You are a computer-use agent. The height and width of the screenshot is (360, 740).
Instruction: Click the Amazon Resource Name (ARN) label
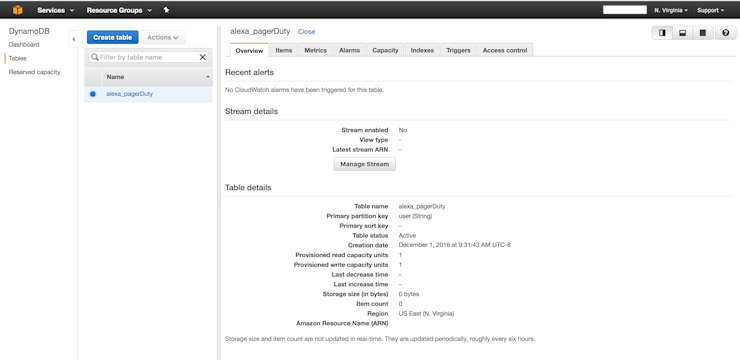342,324
